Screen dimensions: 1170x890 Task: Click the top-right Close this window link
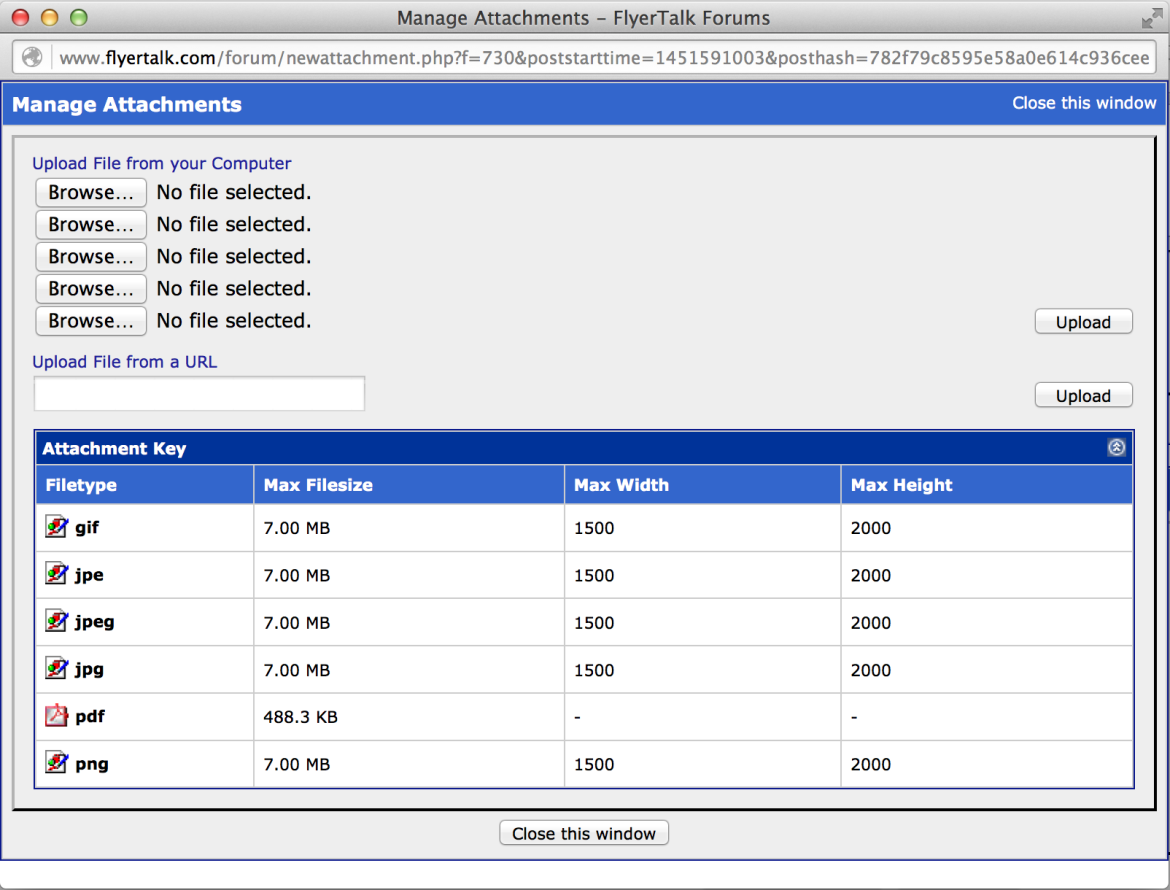coord(1084,103)
